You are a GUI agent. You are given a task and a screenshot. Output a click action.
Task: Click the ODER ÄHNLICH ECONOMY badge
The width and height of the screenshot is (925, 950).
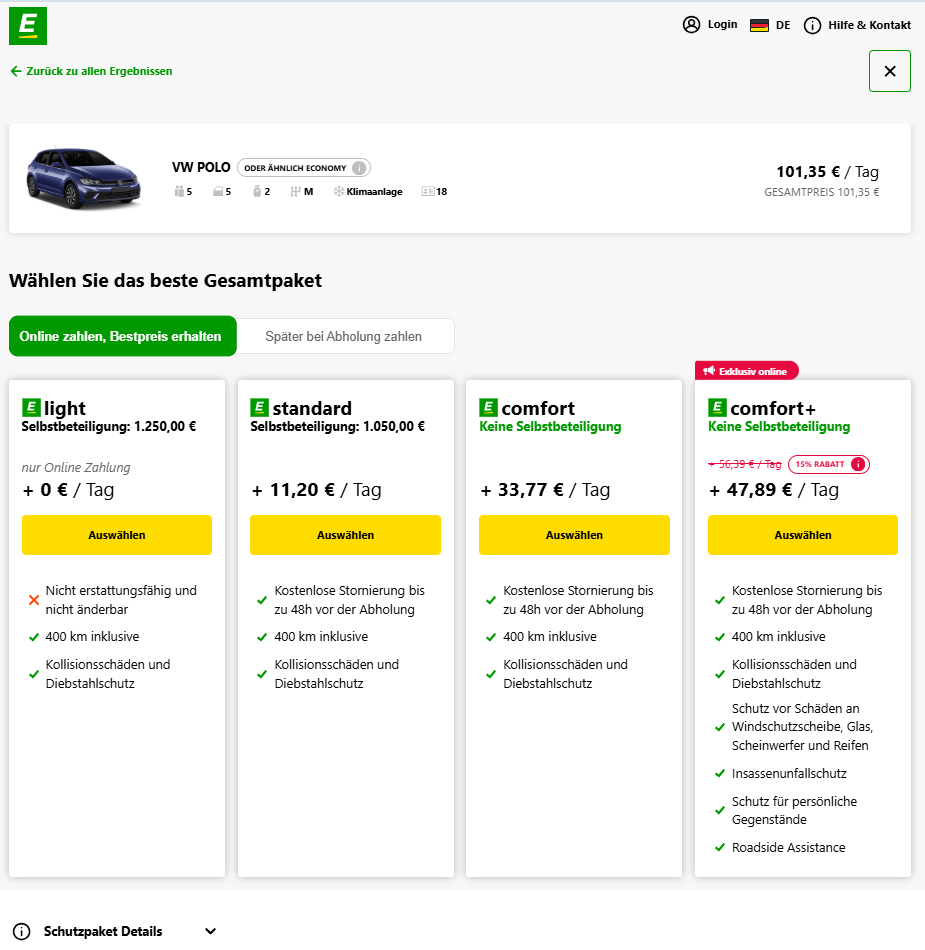[303, 167]
